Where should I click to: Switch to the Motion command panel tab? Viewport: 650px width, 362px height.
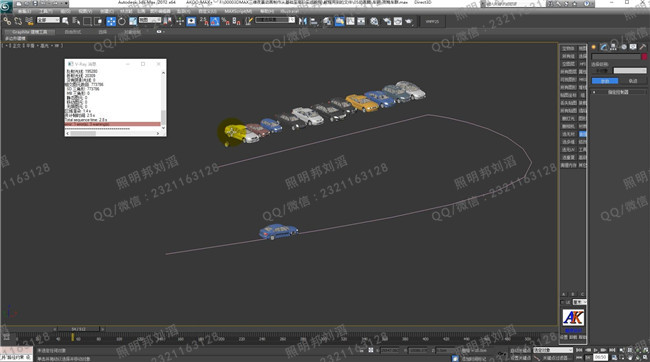click(x=623, y=47)
